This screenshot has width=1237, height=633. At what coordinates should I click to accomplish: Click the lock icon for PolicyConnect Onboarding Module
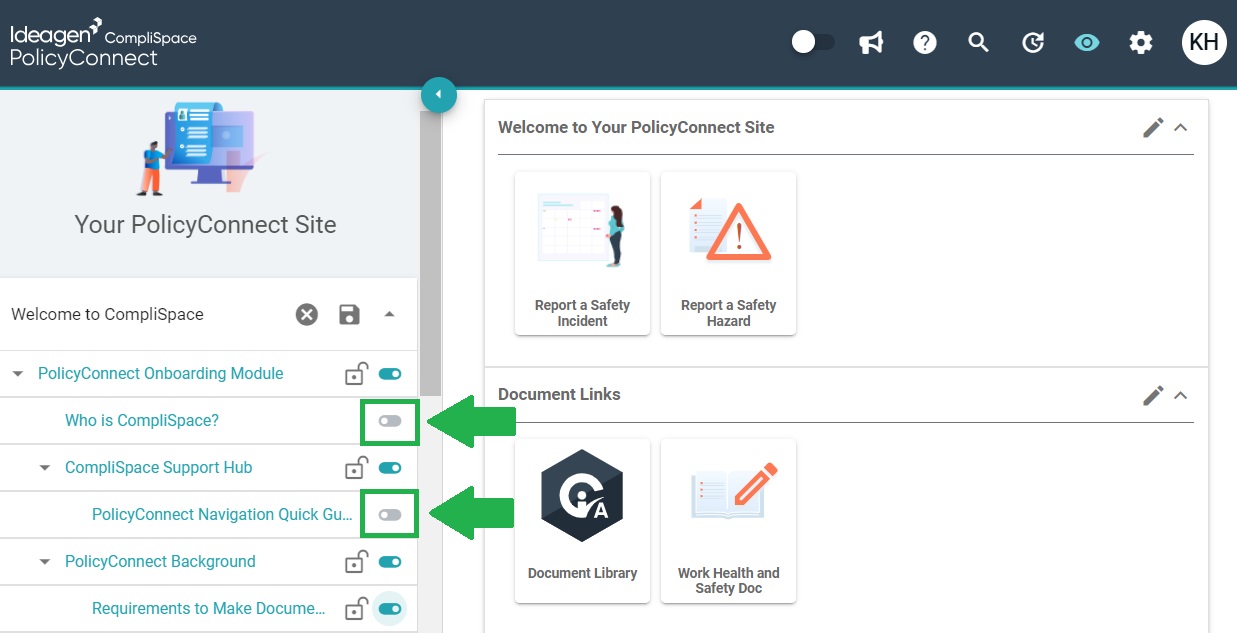(x=356, y=374)
